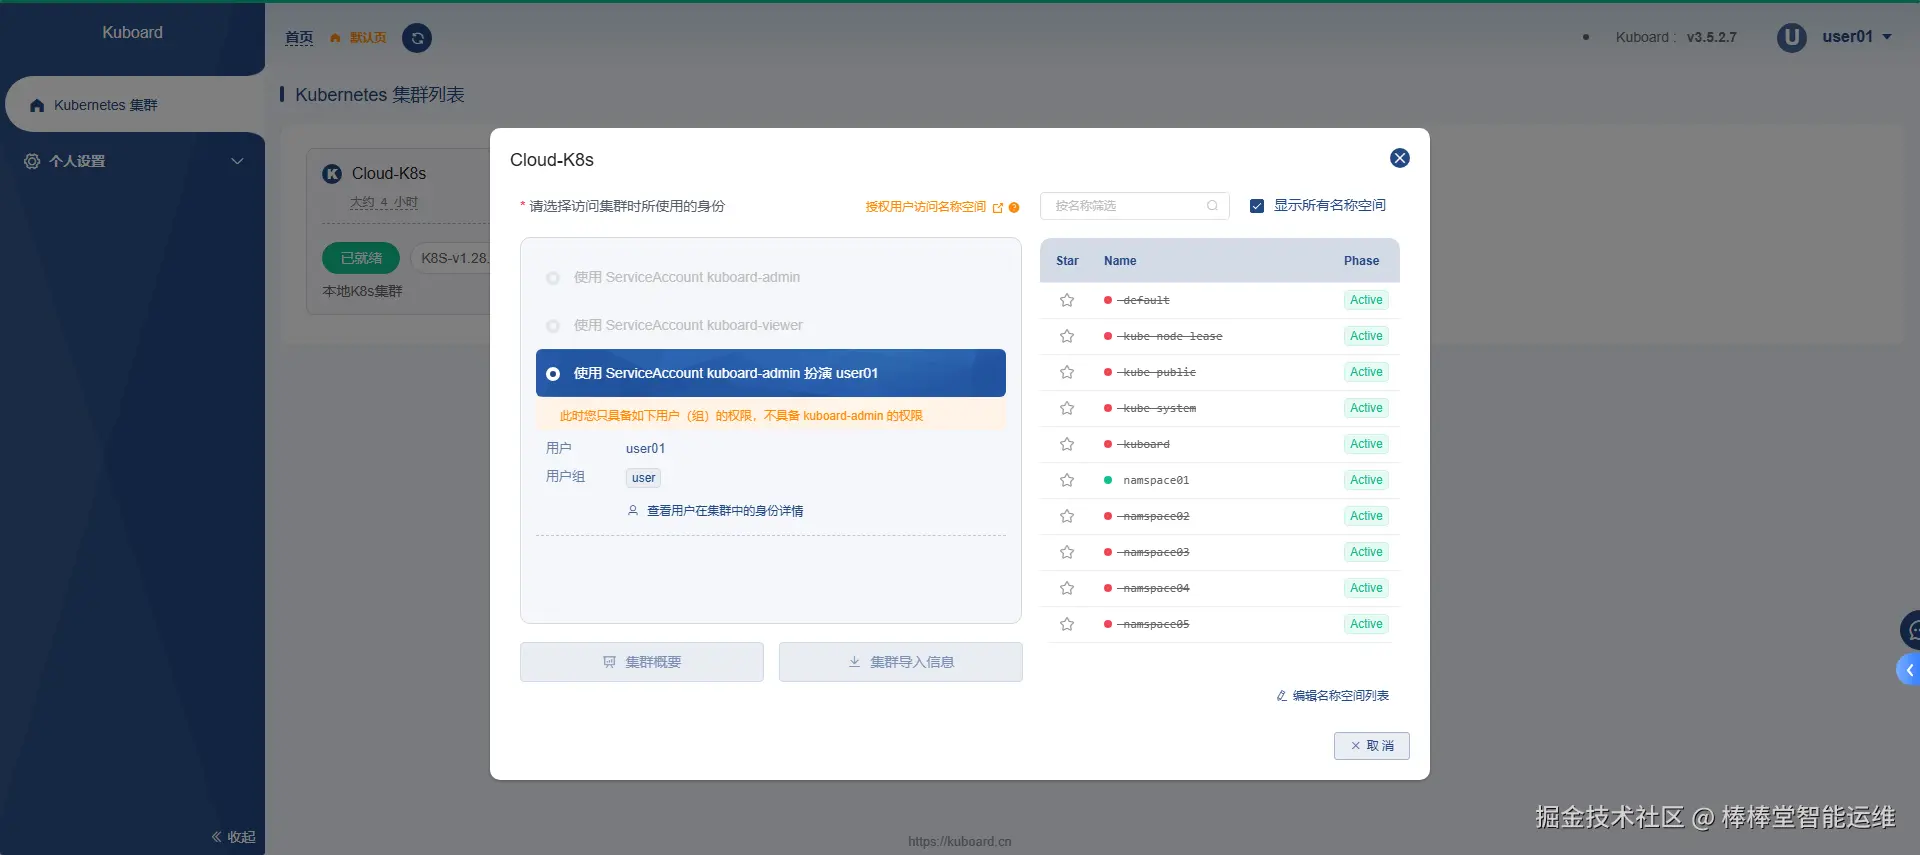Star the namspace04 namespace
The width and height of the screenshot is (1920, 855).
point(1067,588)
